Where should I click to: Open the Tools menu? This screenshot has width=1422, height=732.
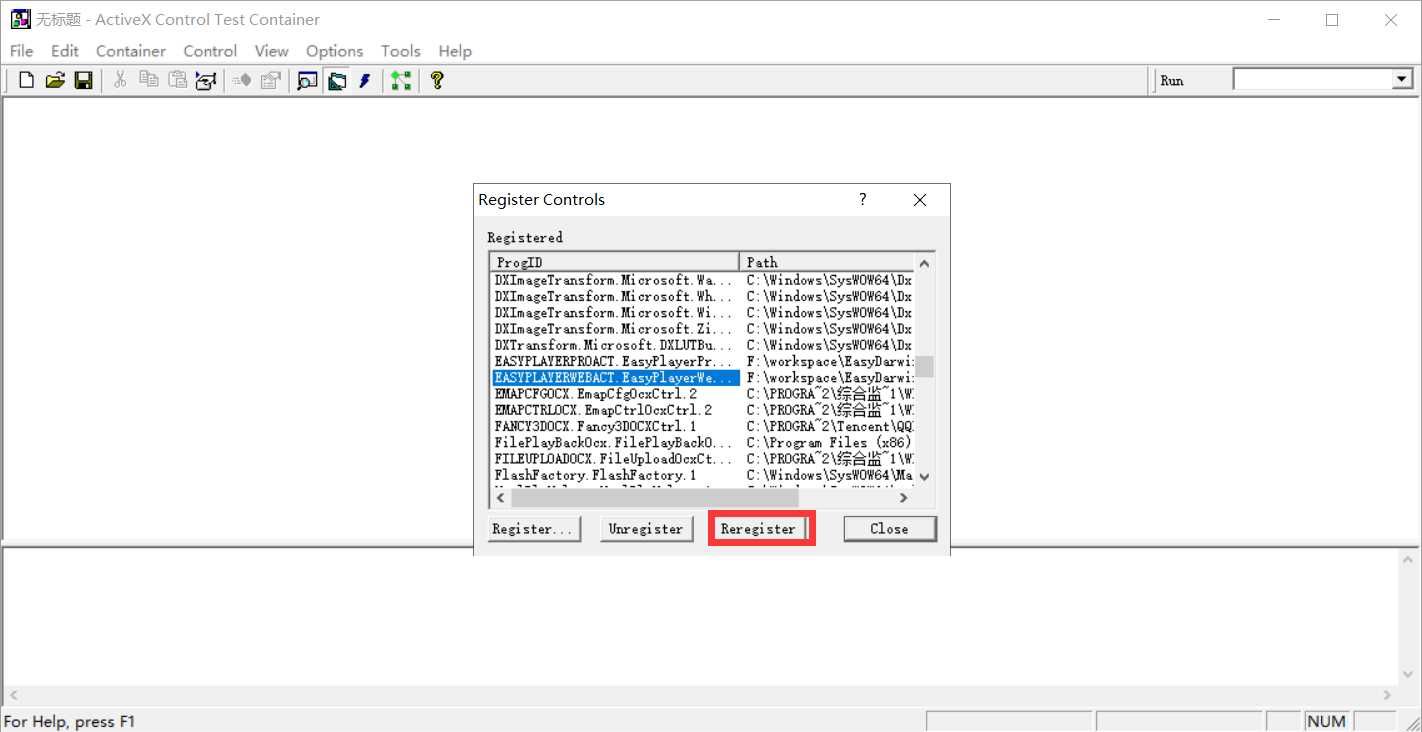pyautogui.click(x=400, y=51)
